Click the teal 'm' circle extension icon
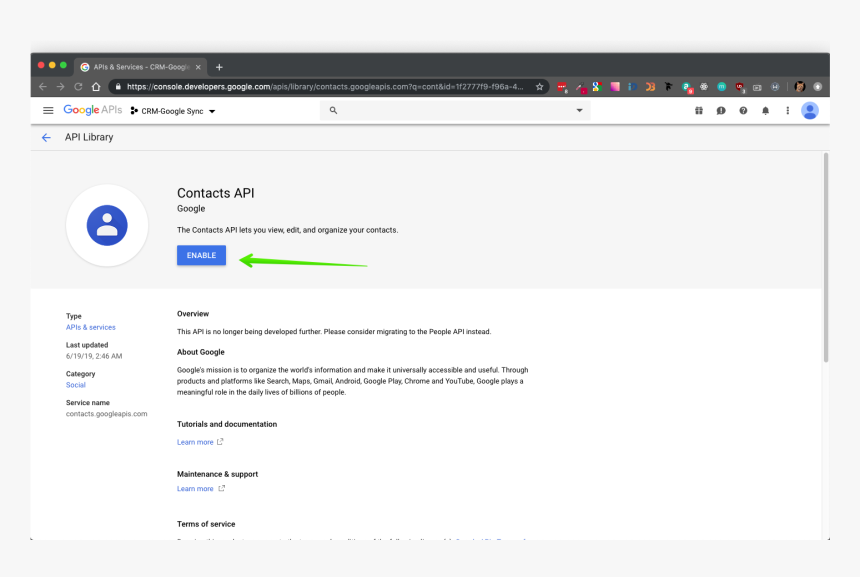Image resolution: width=860 pixels, height=577 pixels. pos(722,87)
